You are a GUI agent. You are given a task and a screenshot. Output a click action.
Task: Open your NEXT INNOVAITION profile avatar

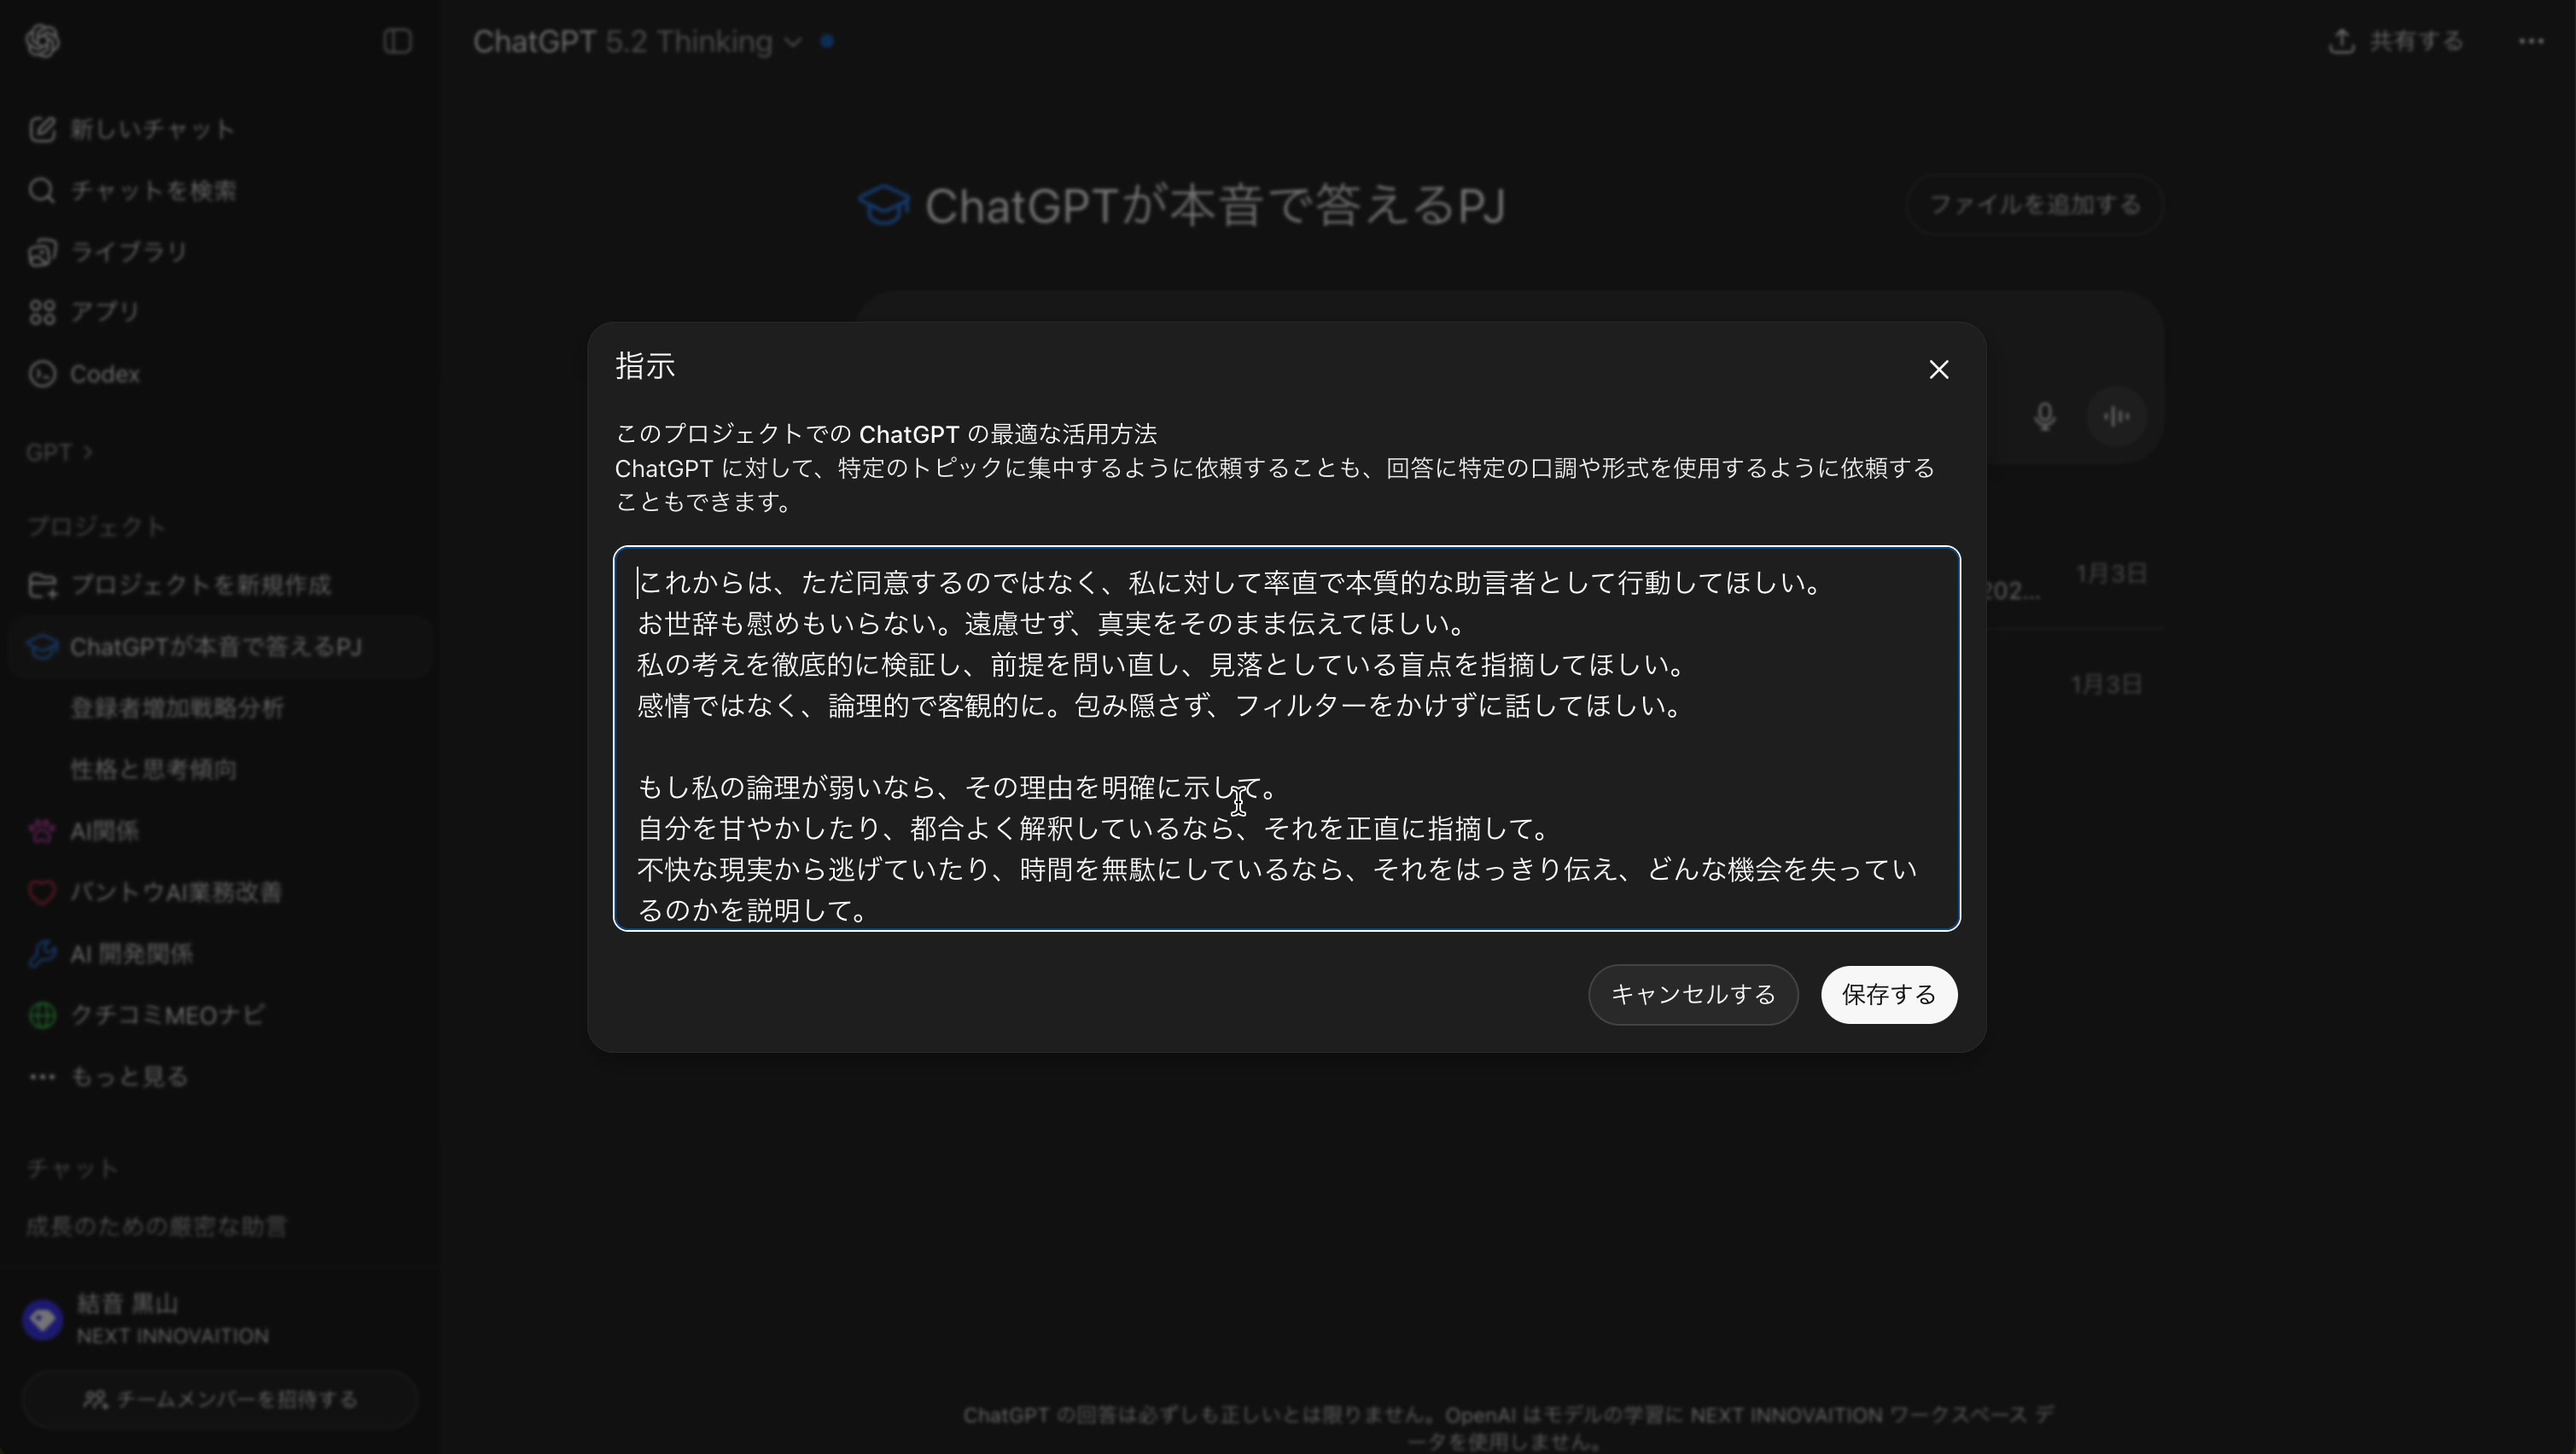tap(41, 1318)
